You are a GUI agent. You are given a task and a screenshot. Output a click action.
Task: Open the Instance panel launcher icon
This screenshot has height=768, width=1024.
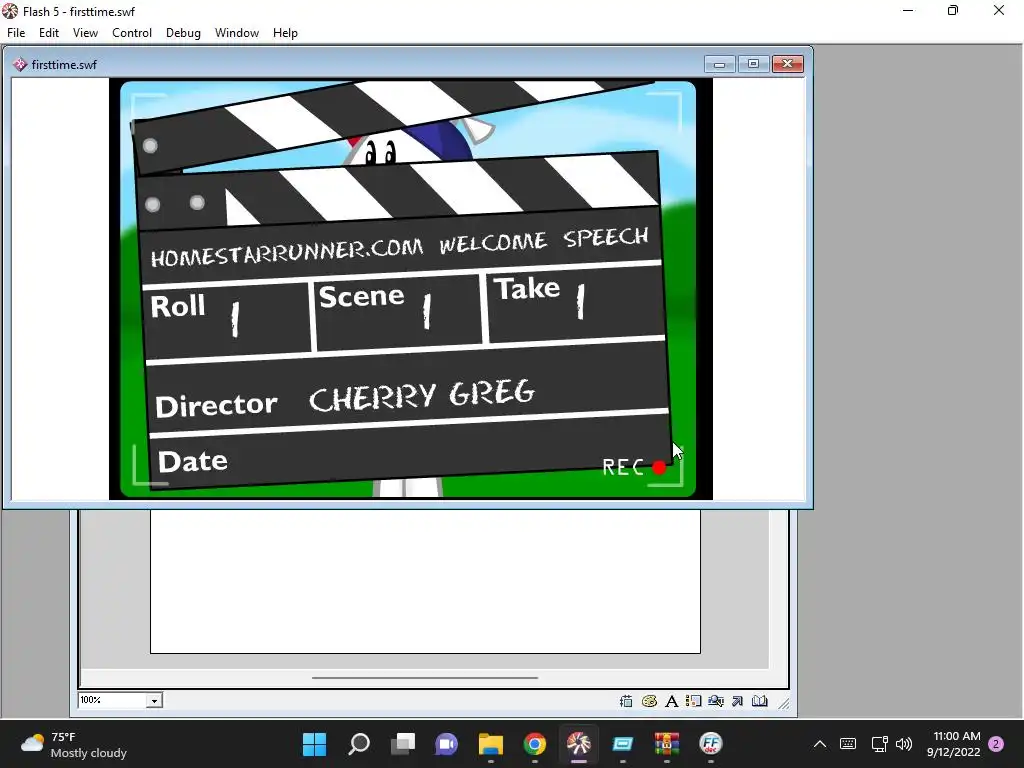694,701
